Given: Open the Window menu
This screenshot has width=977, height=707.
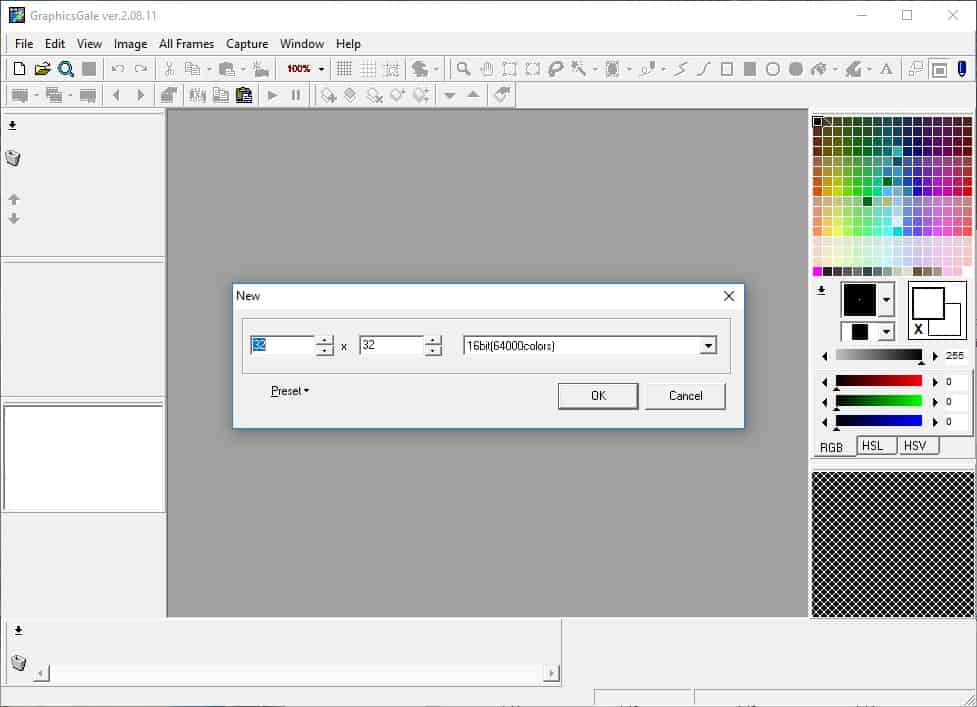Looking at the screenshot, I should [x=302, y=44].
